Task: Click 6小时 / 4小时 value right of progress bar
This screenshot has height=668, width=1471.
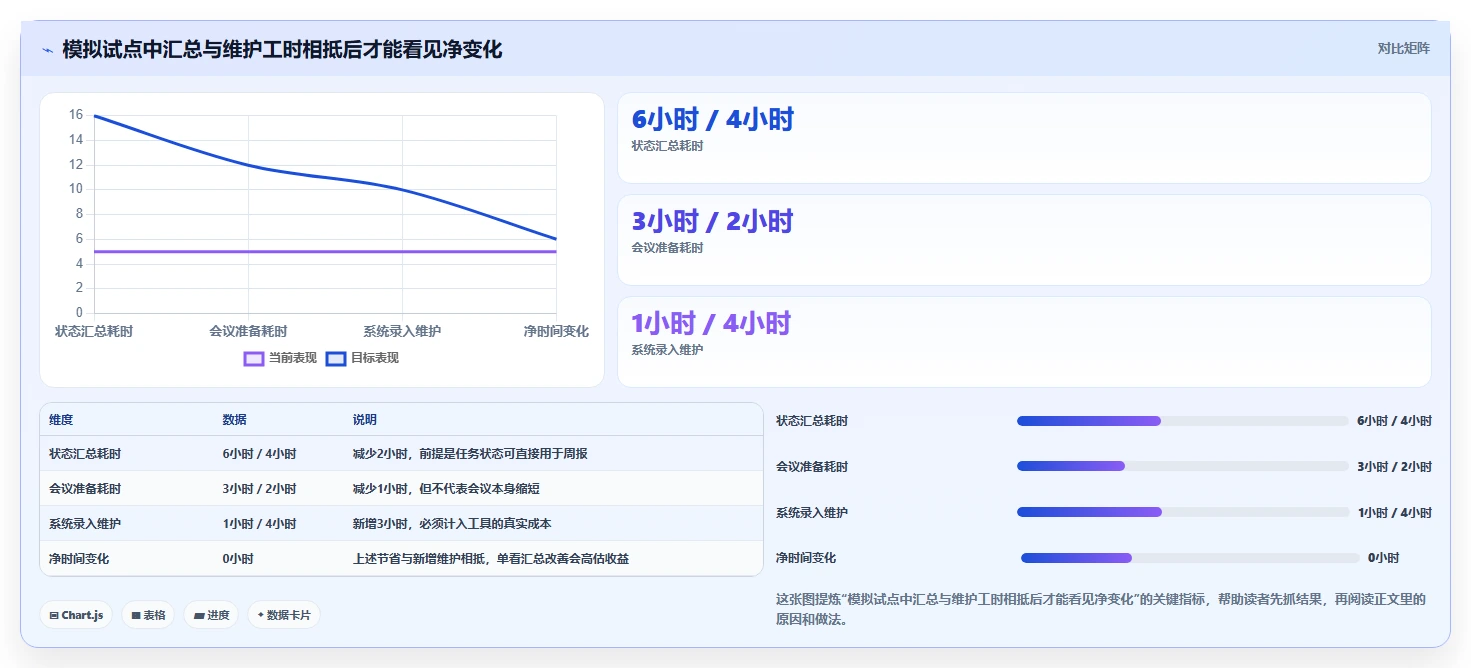Action: point(1394,421)
